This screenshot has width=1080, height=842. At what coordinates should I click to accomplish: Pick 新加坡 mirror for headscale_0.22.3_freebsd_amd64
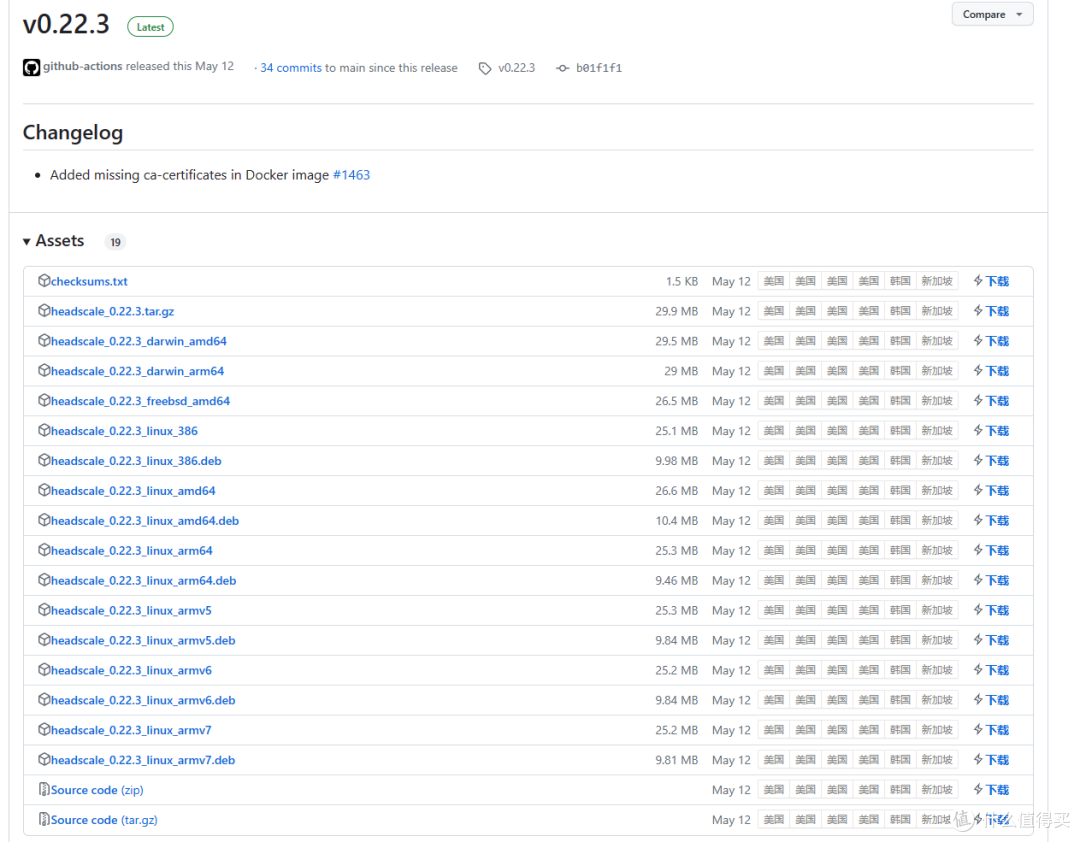(x=937, y=401)
